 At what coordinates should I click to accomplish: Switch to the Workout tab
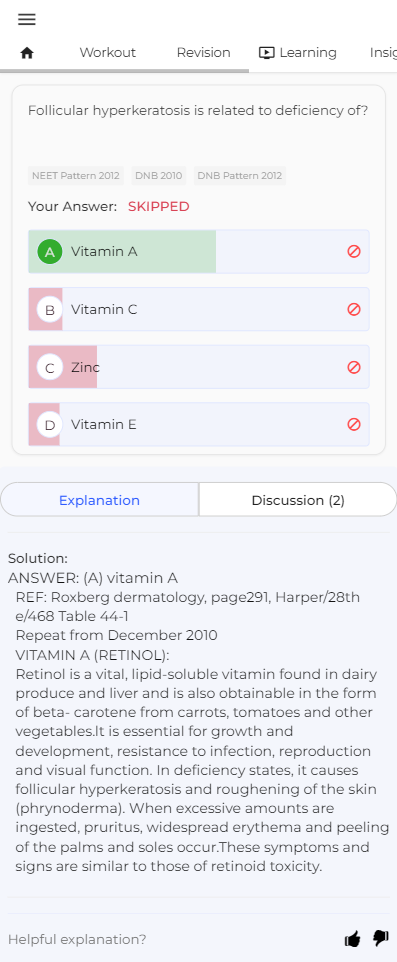click(x=107, y=53)
